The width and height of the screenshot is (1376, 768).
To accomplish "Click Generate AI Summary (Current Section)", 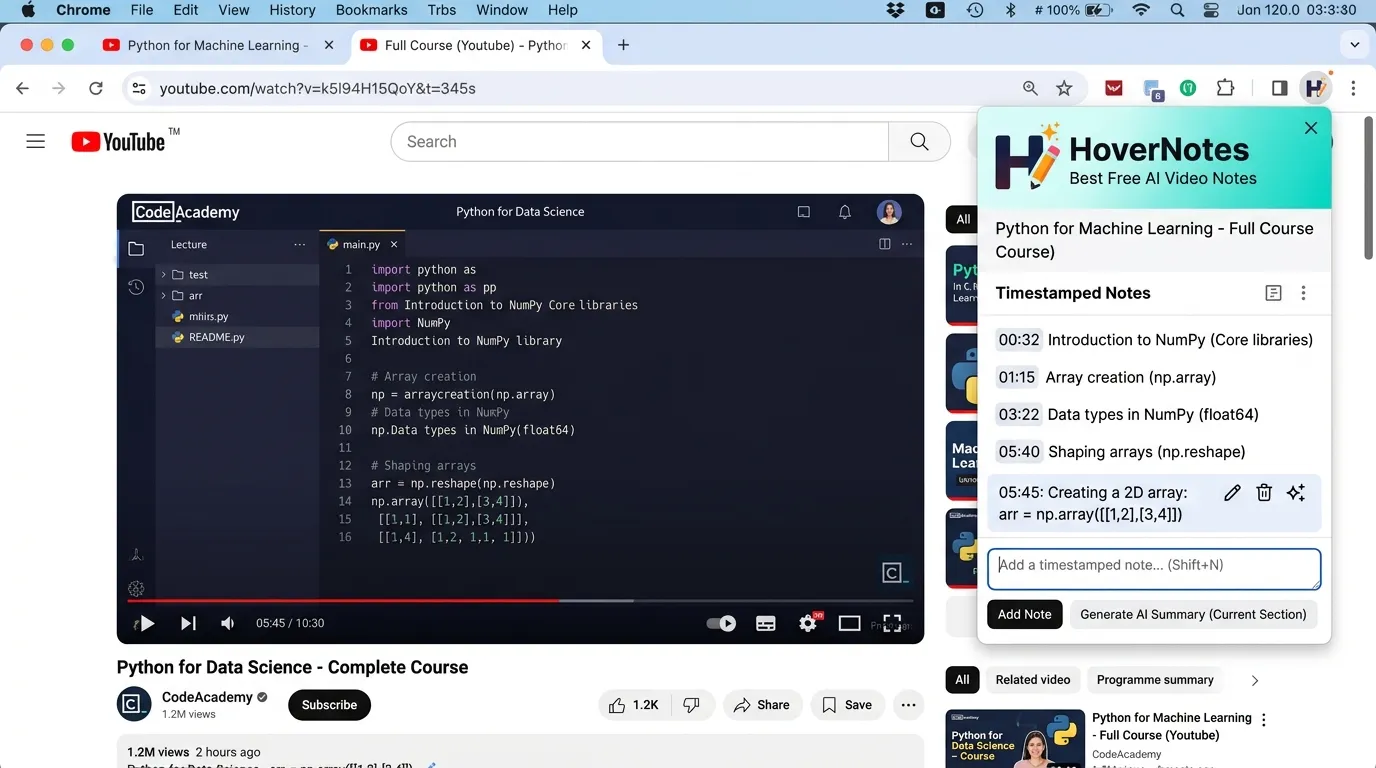I will [1193, 614].
